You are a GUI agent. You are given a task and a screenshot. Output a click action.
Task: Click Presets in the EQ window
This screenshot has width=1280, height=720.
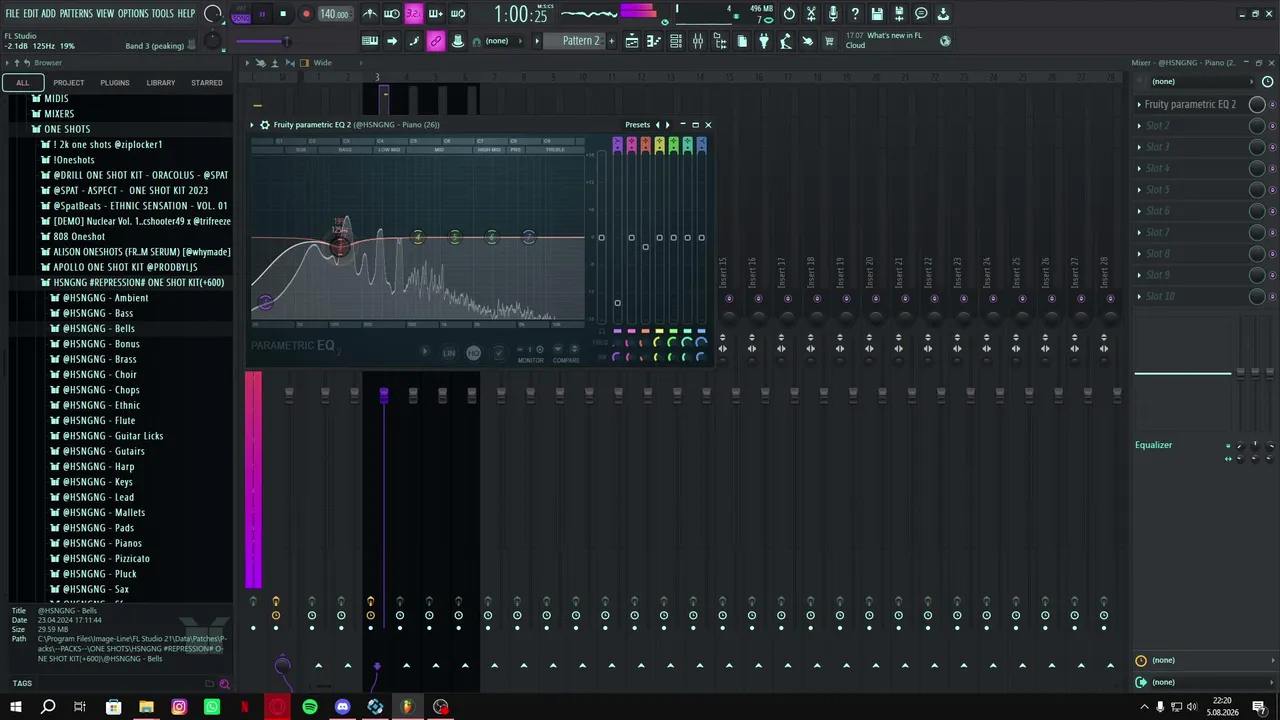point(637,125)
